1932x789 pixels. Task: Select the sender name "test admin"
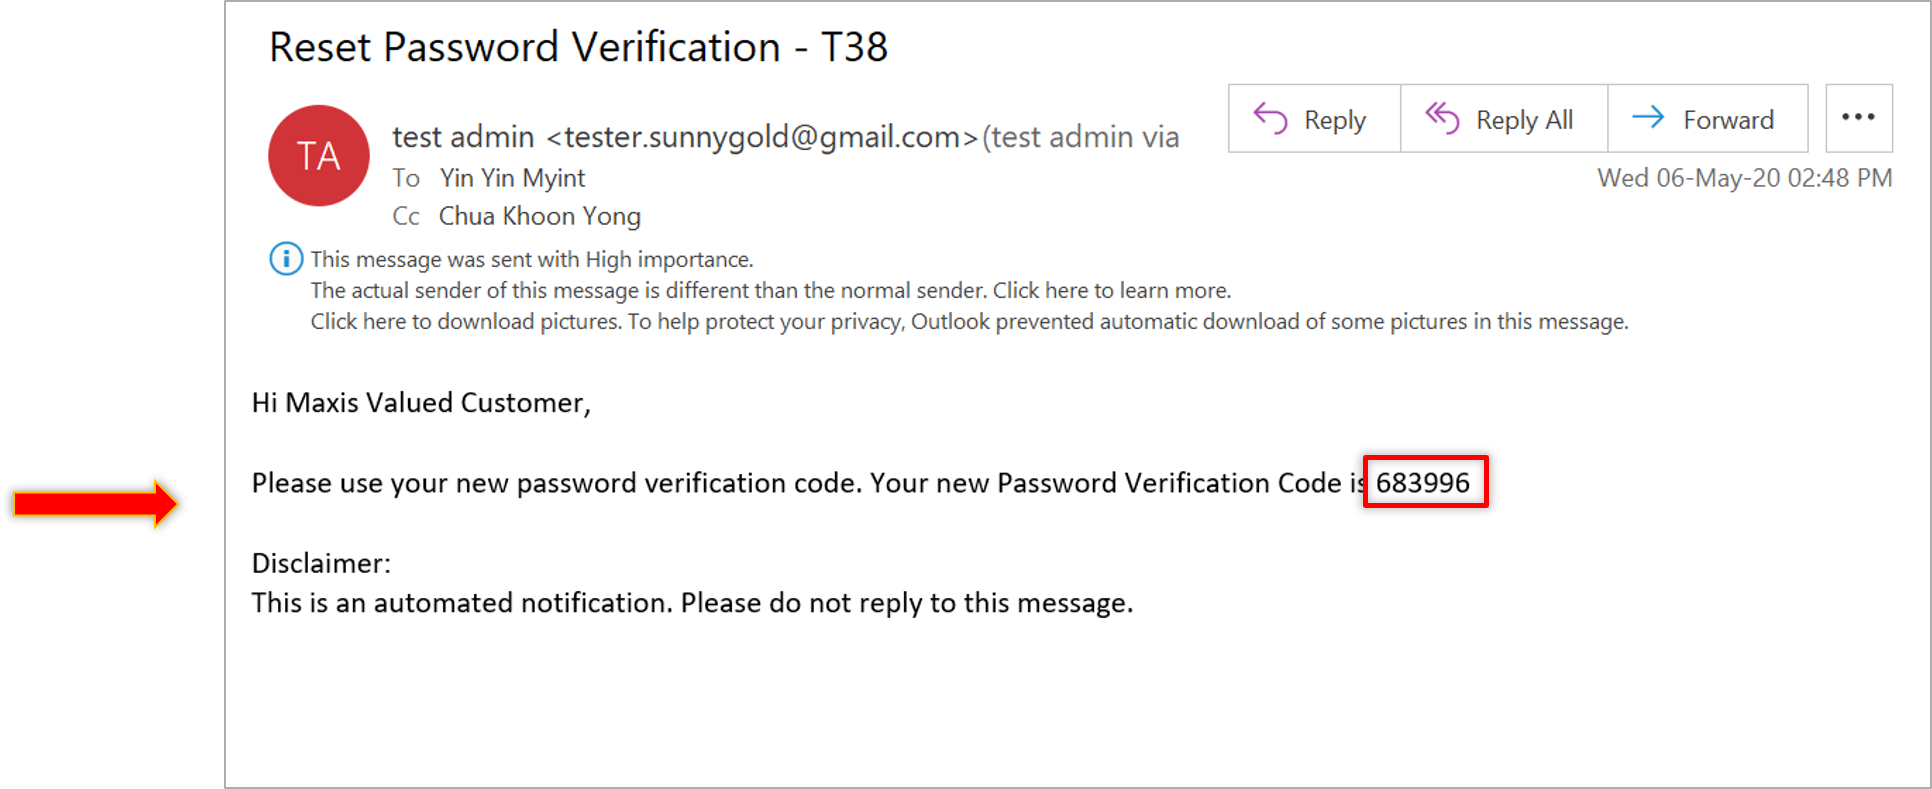pyautogui.click(x=463, y=137)
